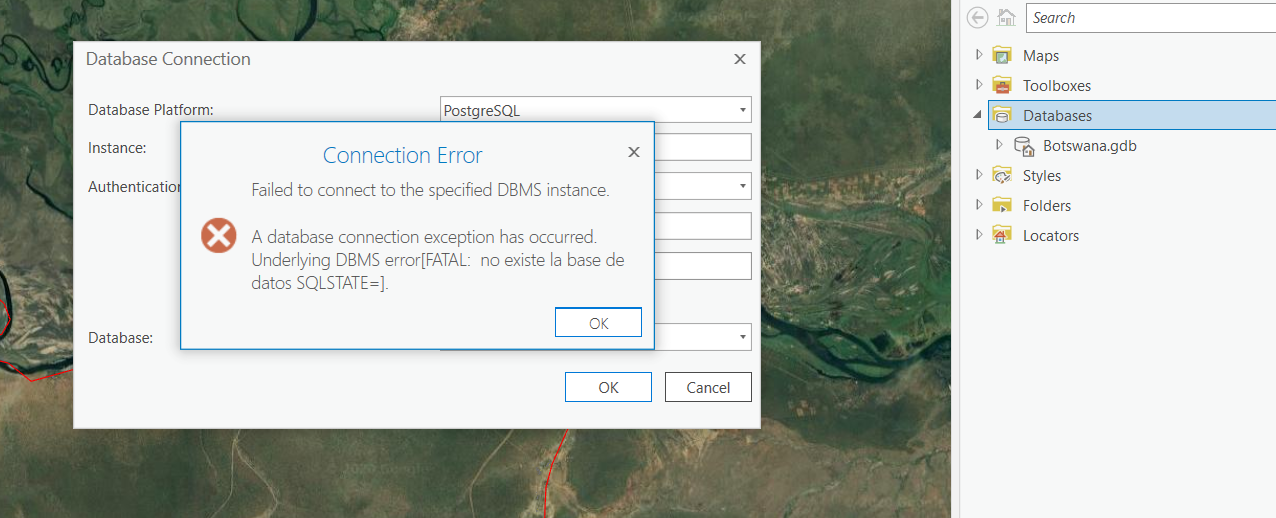
Task: Click the Toolboxes folder icon
Action: 1002,86
